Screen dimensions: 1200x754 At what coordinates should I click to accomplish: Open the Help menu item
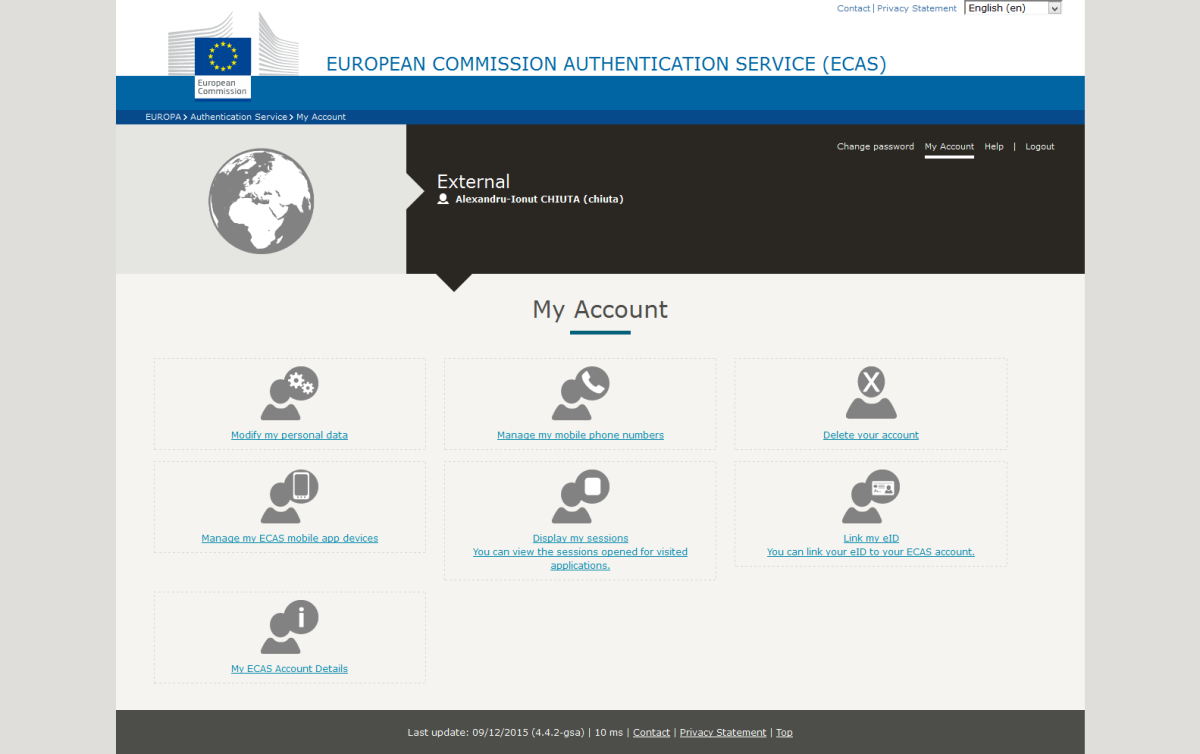click(993, 146)
